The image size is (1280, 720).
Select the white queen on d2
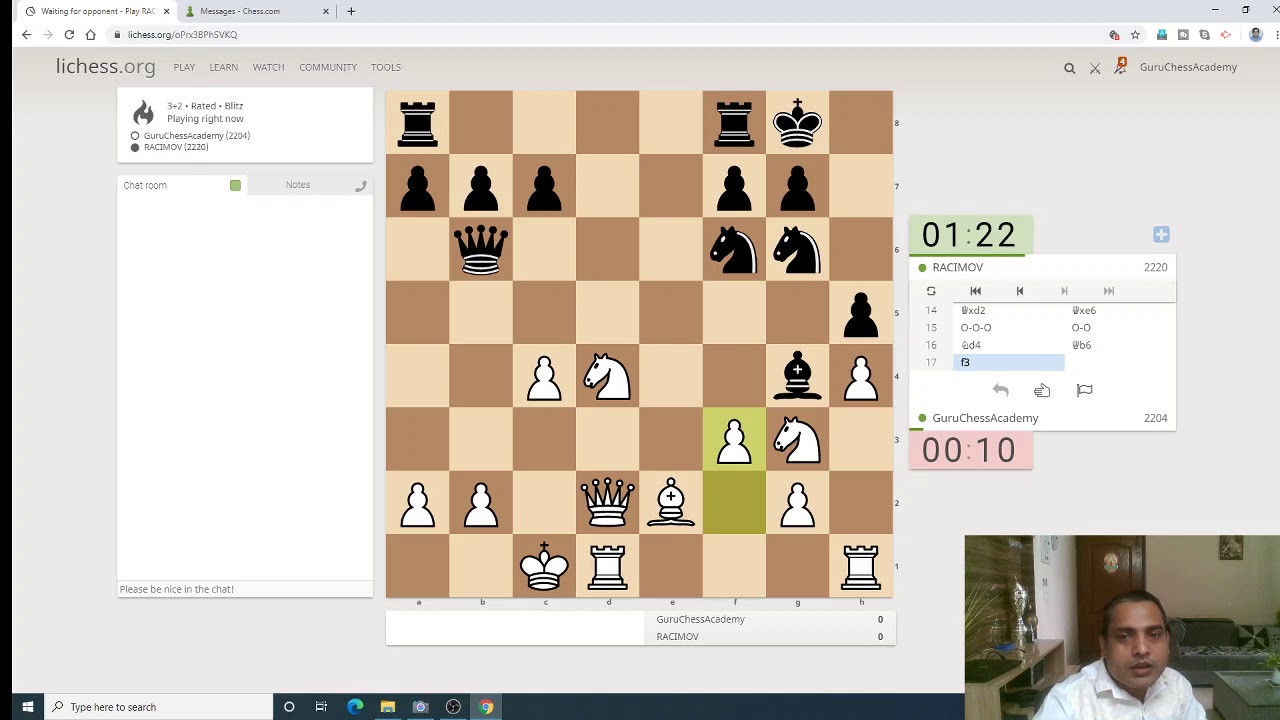pos(608,502)
